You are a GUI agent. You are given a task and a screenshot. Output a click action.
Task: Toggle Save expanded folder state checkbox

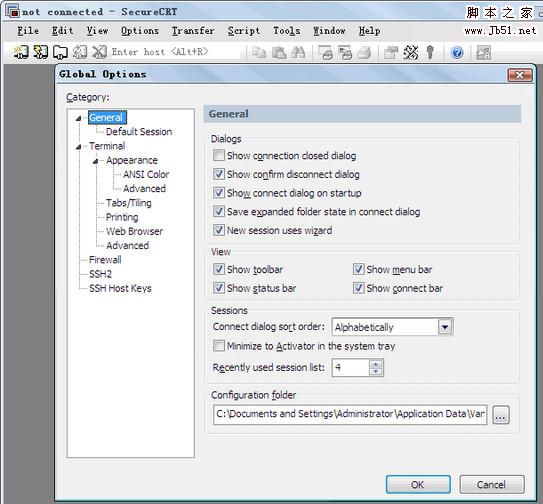[x=219, y=211]
